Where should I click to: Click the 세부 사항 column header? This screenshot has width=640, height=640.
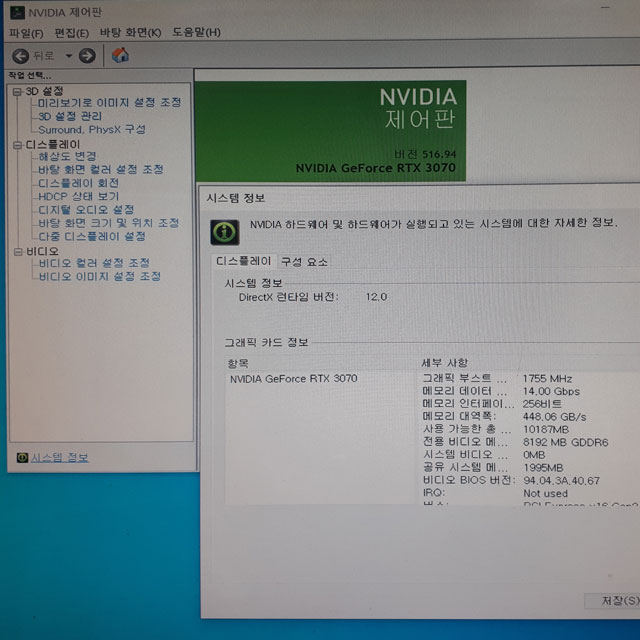[444, 362]
